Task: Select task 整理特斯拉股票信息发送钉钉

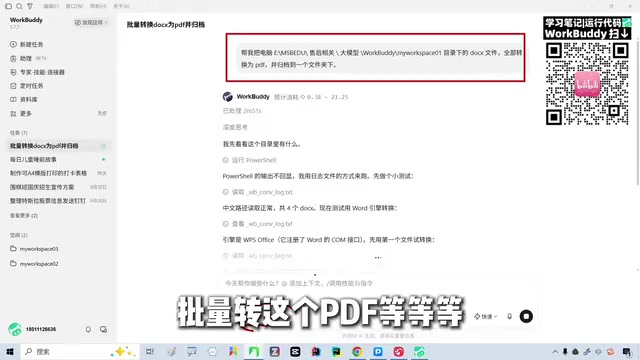Action: (x=58, y=201)
